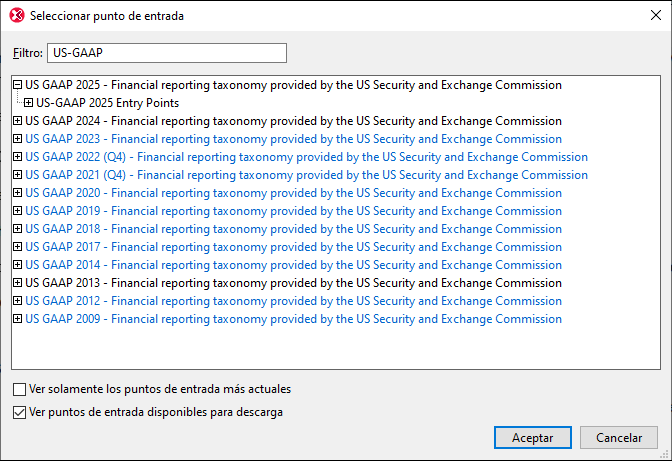Viewport: 672px width, 461px height.
Task: Expand US-GAAP 2025 Entry Points node
Action: (x=29, y=103)
